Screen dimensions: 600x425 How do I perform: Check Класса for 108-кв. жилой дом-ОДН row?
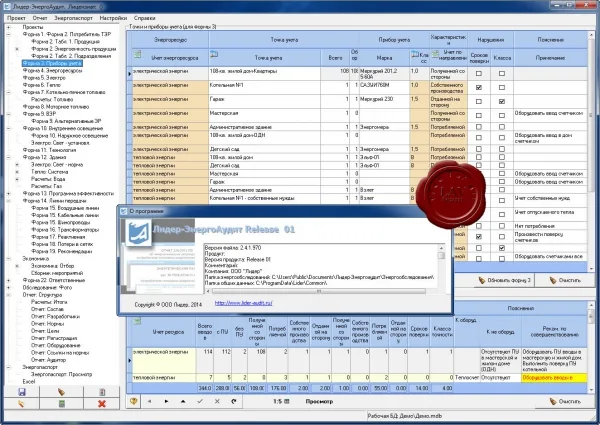tap(502, 138)
